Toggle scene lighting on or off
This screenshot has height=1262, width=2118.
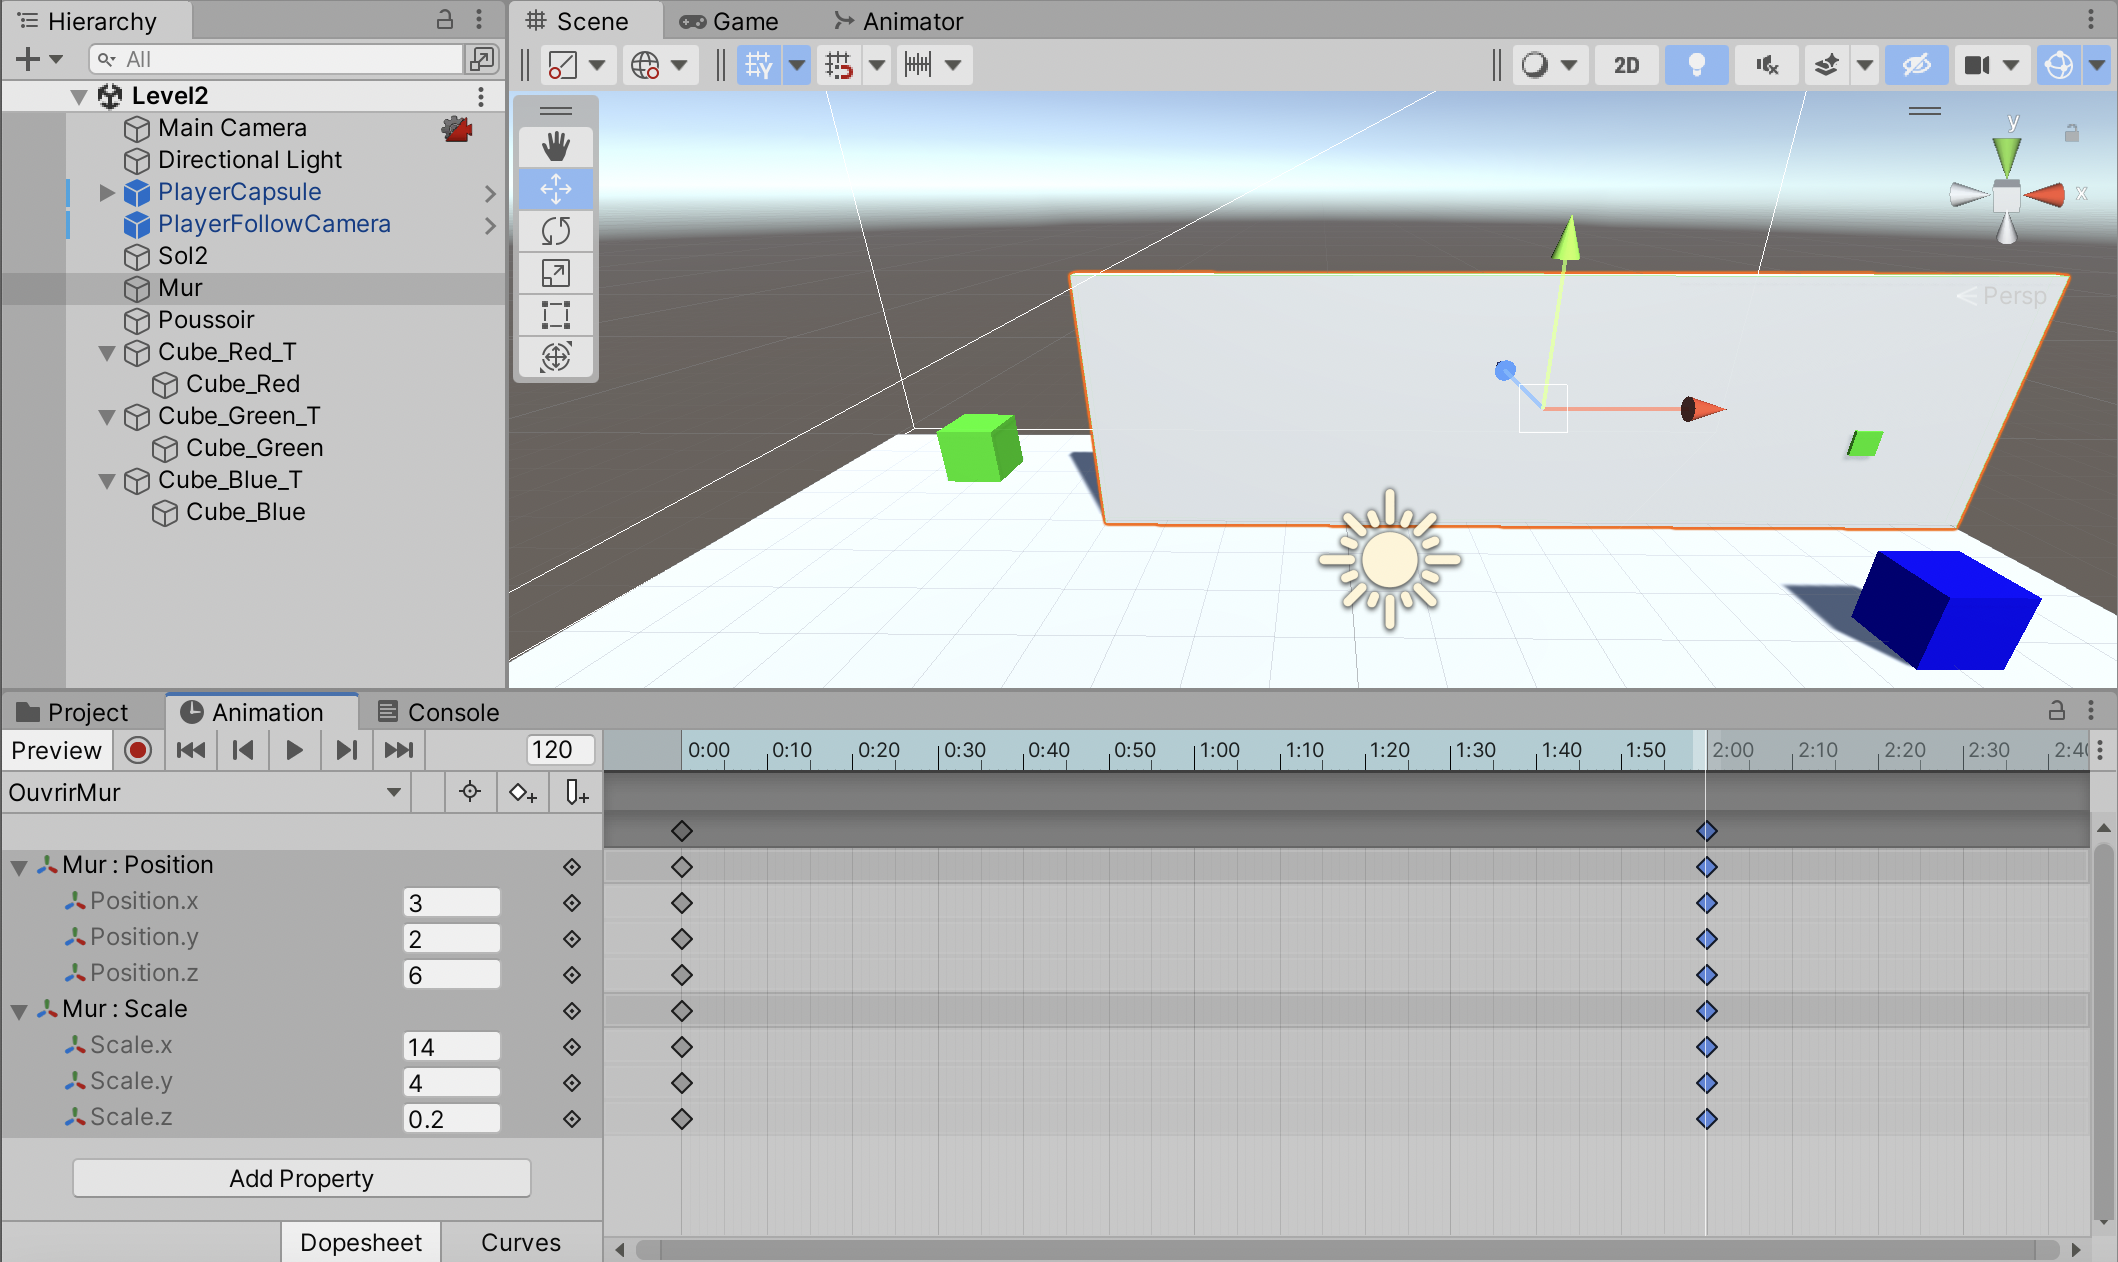click(1696, 66)
